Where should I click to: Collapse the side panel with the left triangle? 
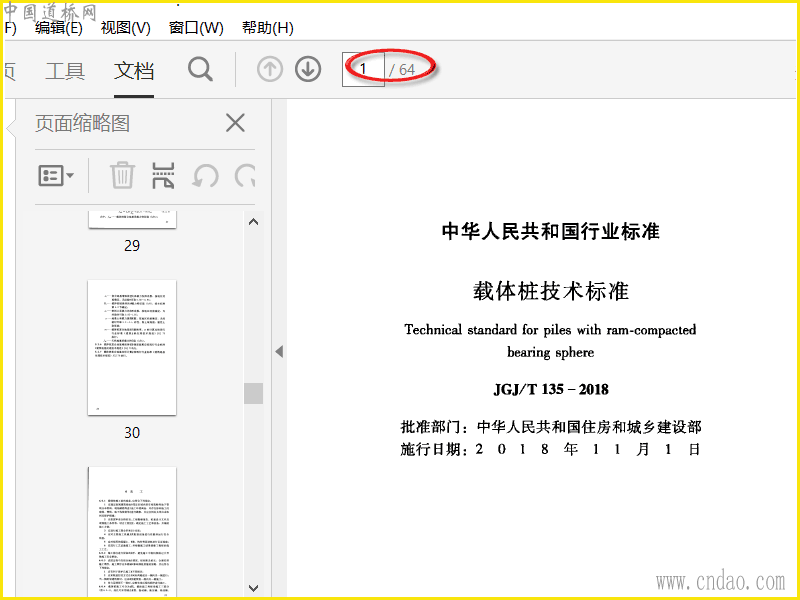coord(279,351)
